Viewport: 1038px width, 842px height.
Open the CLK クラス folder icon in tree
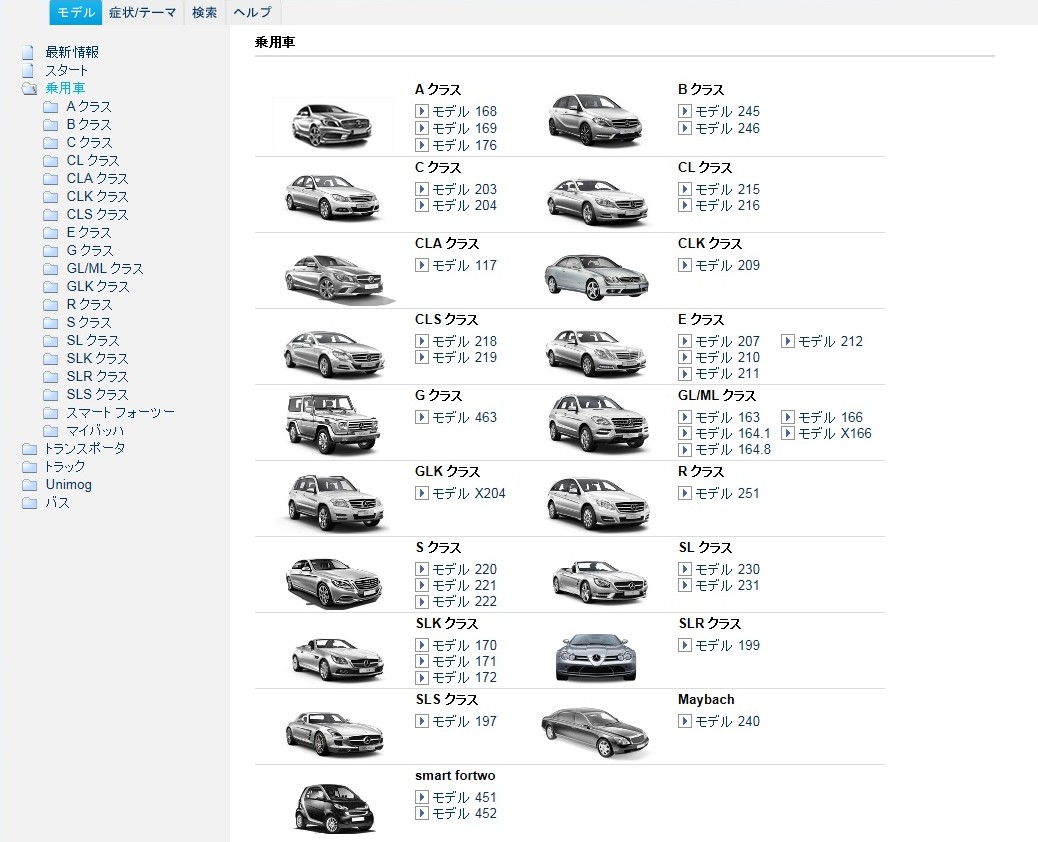(x=50, y=197)
